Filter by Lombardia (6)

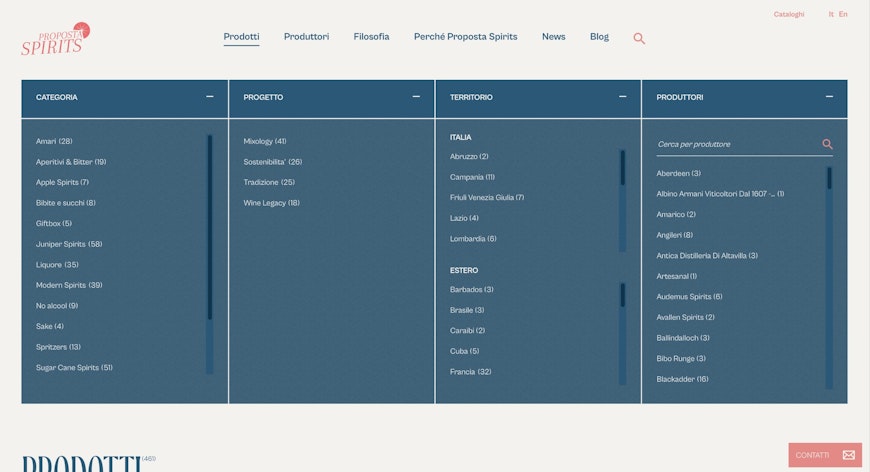473,239
